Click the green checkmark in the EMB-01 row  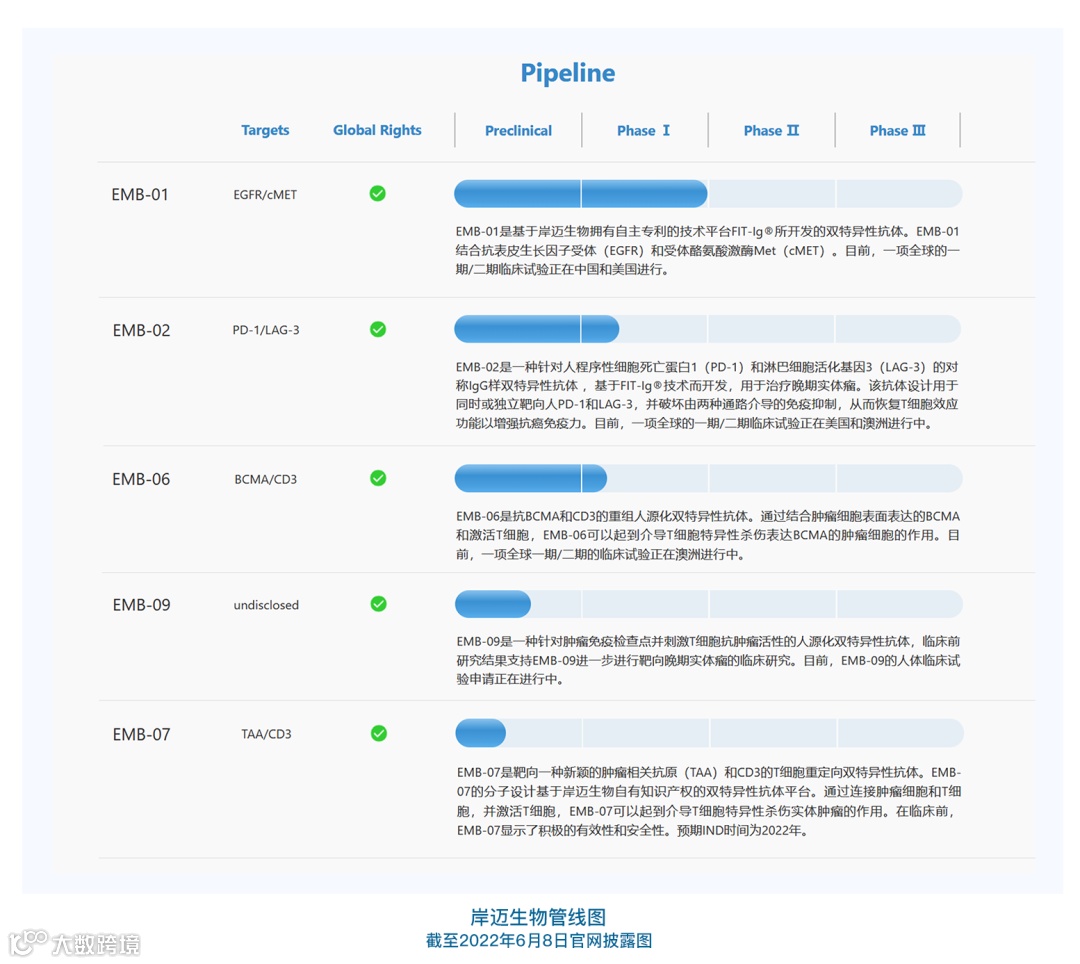click(377, 193)
